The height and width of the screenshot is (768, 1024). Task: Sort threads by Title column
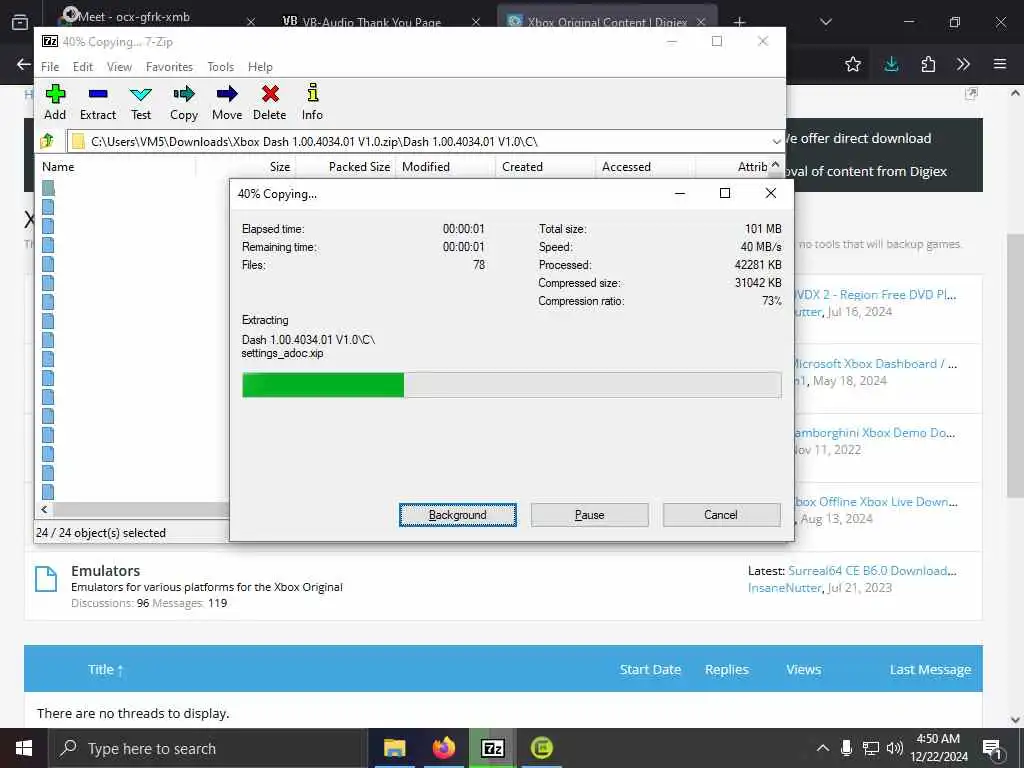[x=105, y=669]
